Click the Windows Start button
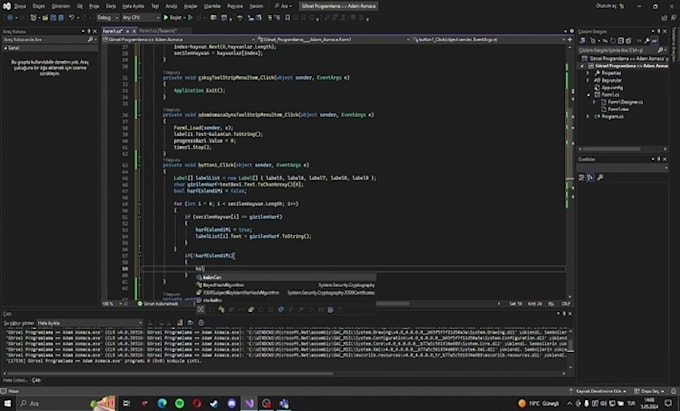The height and width of the screenshot is (411, 680). click(x=7, y=403)
